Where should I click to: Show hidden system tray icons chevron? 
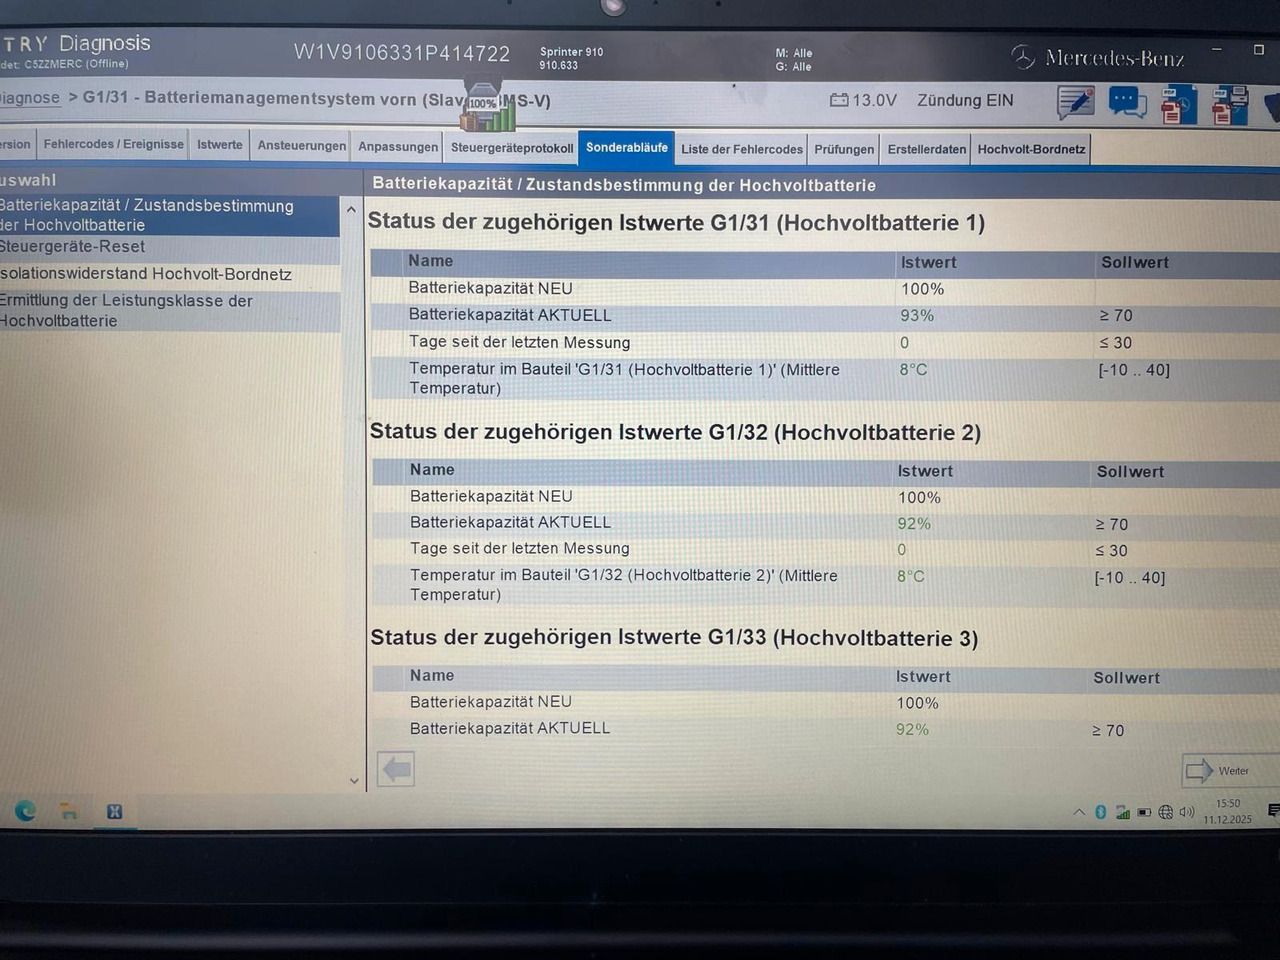click(1079, 812)
